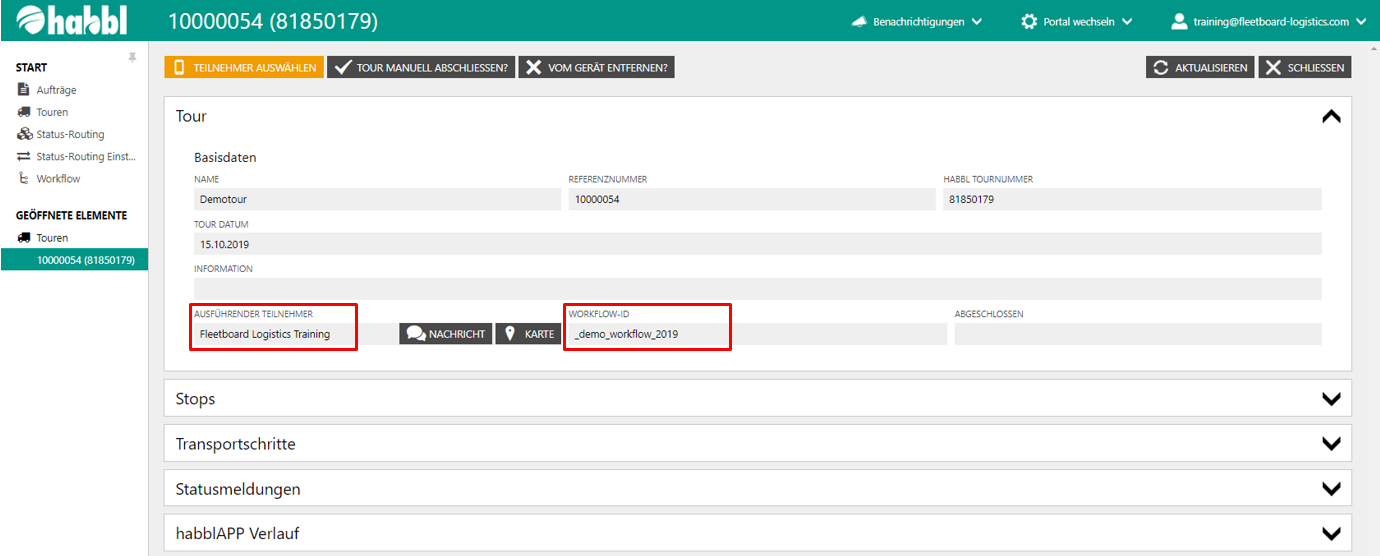Refresh with the Aktualisieren button
This screenshot has width=1380, height=556.
coord(1200,67)
